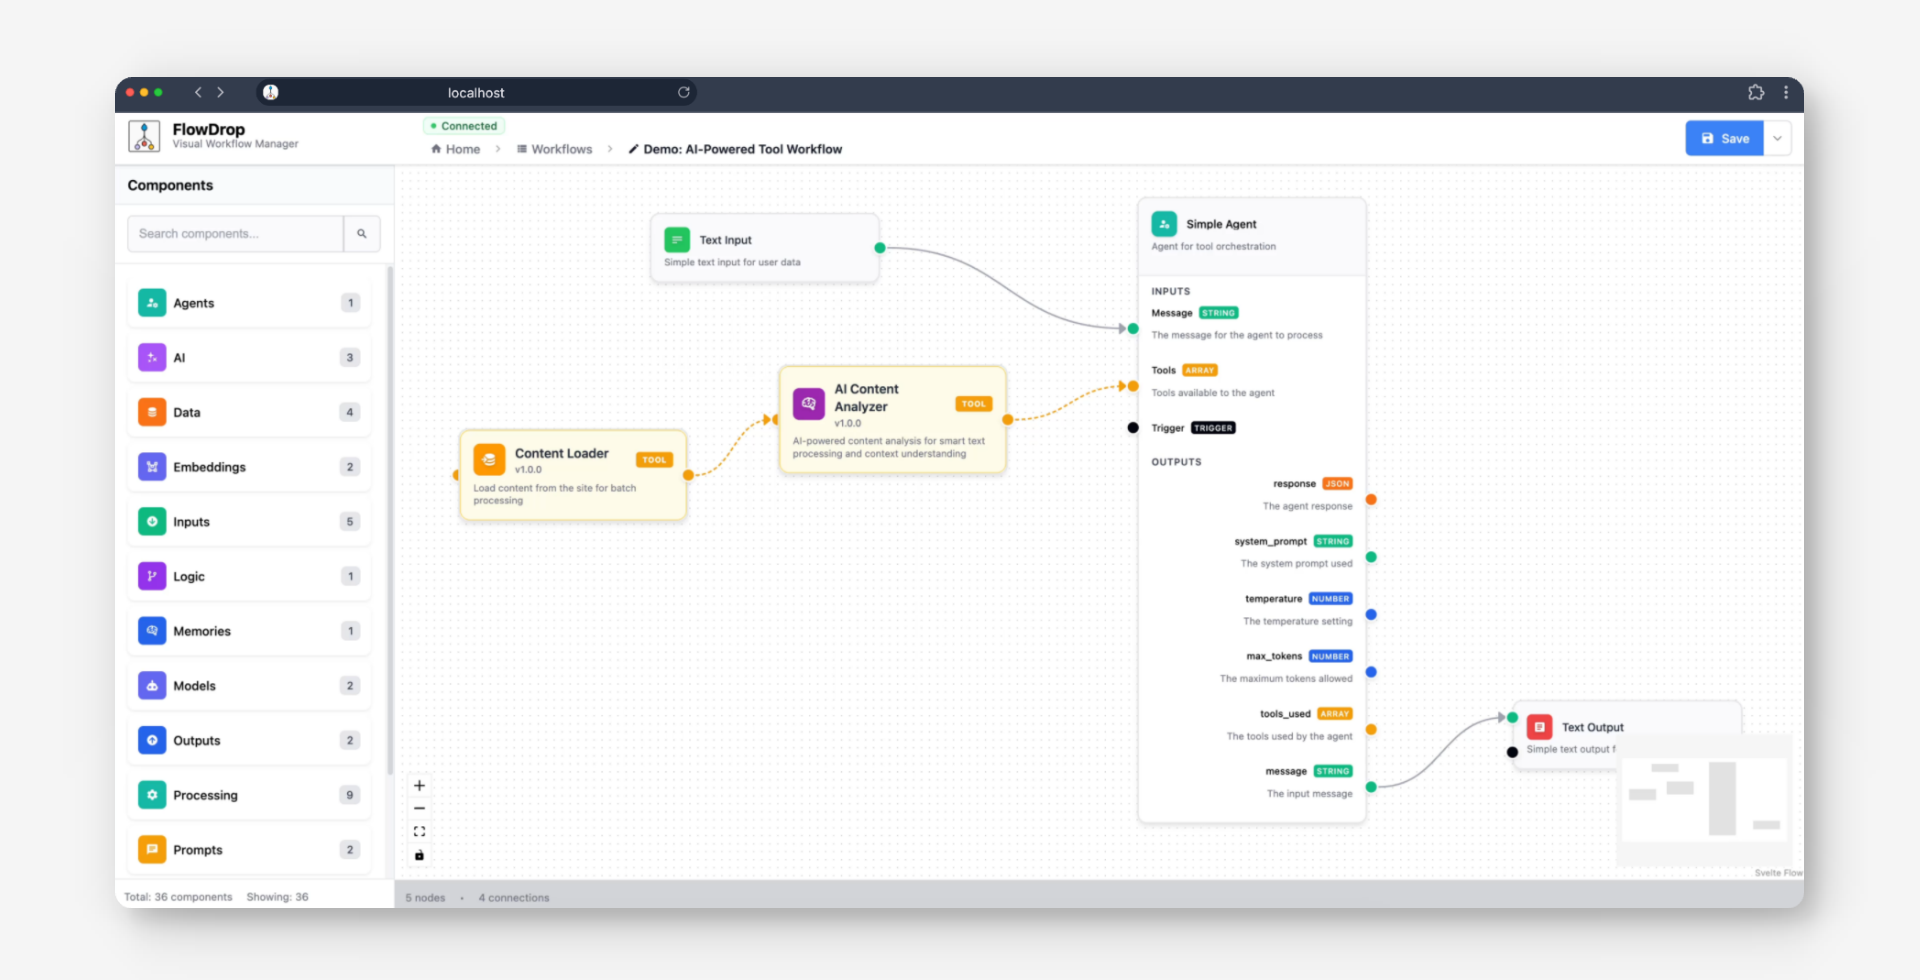Click the Content Loader output port
The image size is (1920, 980).
(x=688, y=475)
